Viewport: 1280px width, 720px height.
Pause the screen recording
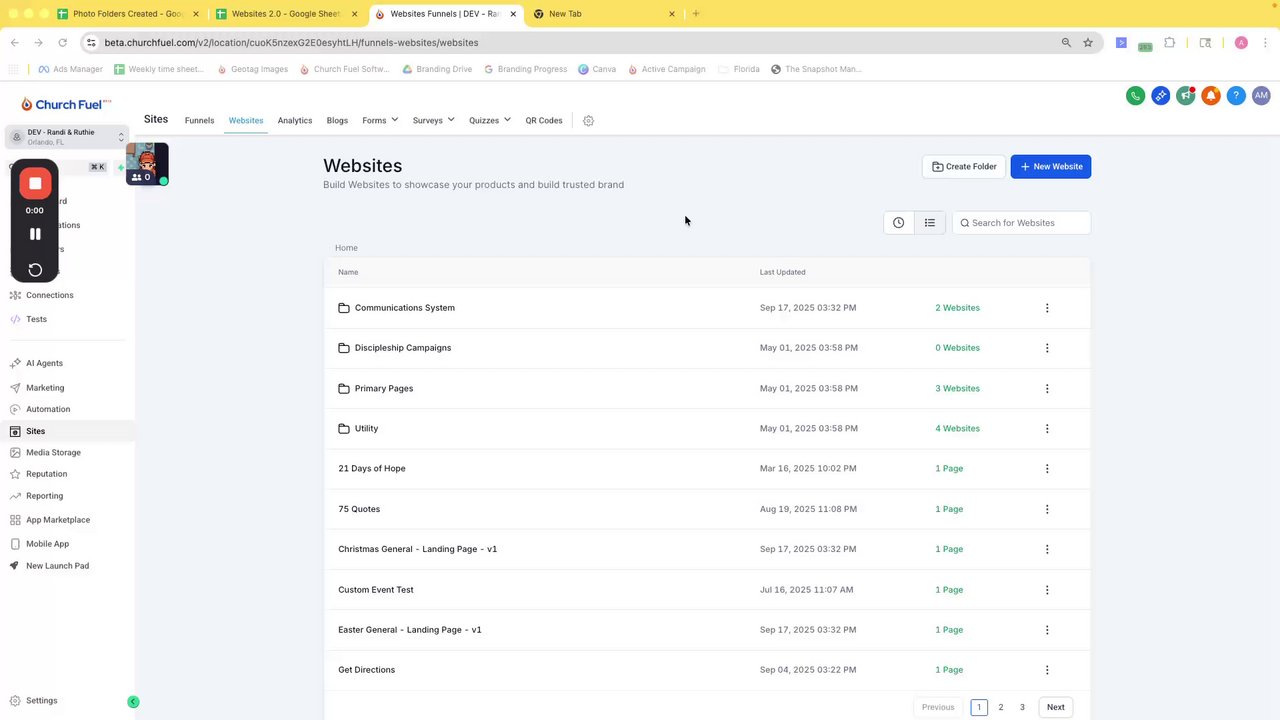[x=35, y=234]
